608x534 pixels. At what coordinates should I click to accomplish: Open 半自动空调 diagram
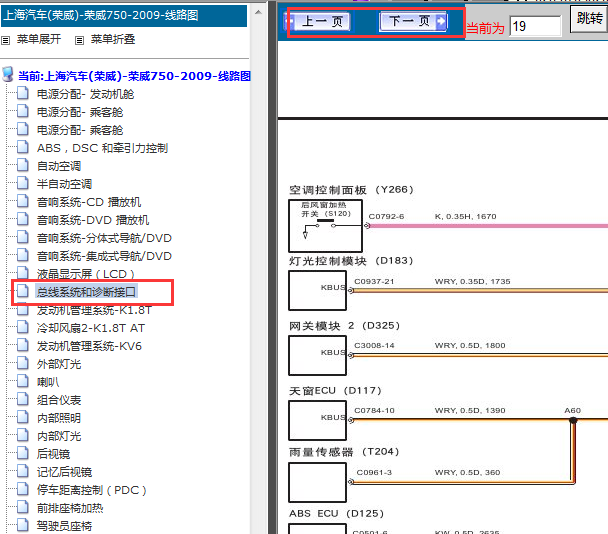click(64, 184)
